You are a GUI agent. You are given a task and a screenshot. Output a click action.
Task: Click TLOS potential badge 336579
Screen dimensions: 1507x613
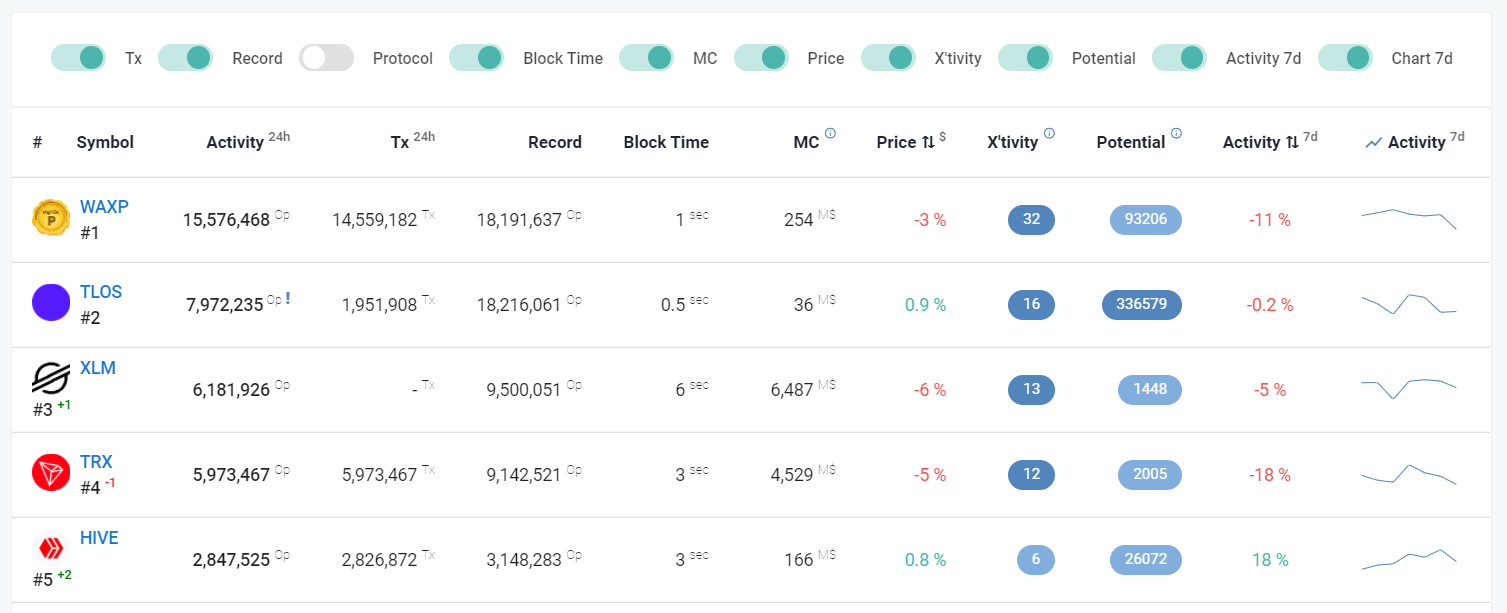coord(1142,304)
